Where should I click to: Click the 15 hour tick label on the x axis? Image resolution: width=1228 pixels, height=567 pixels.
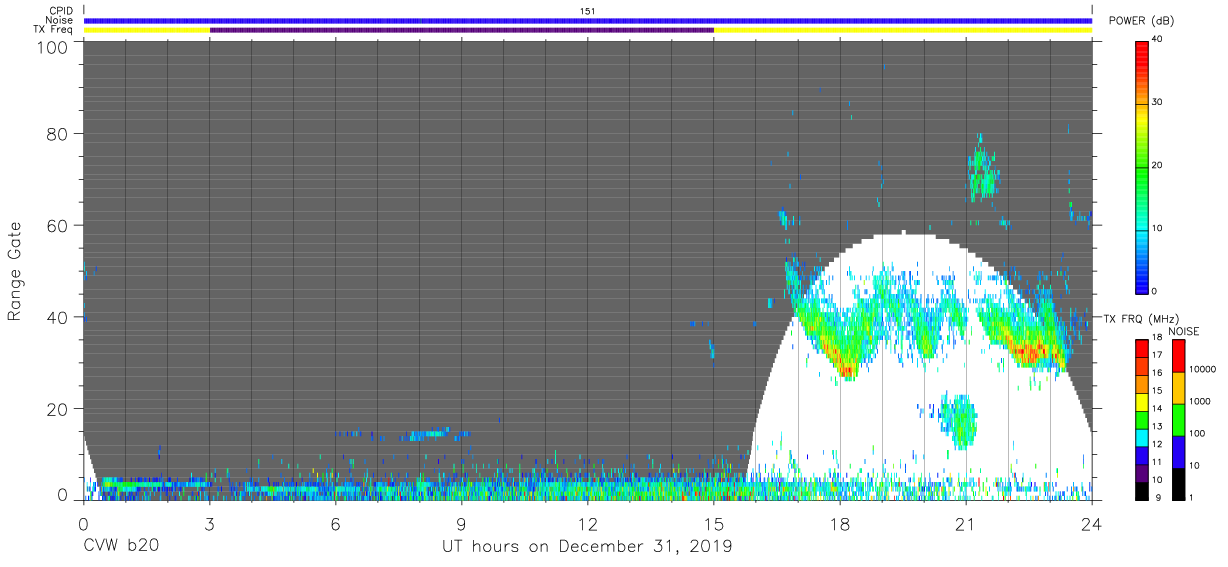click(x=714, y=523)
